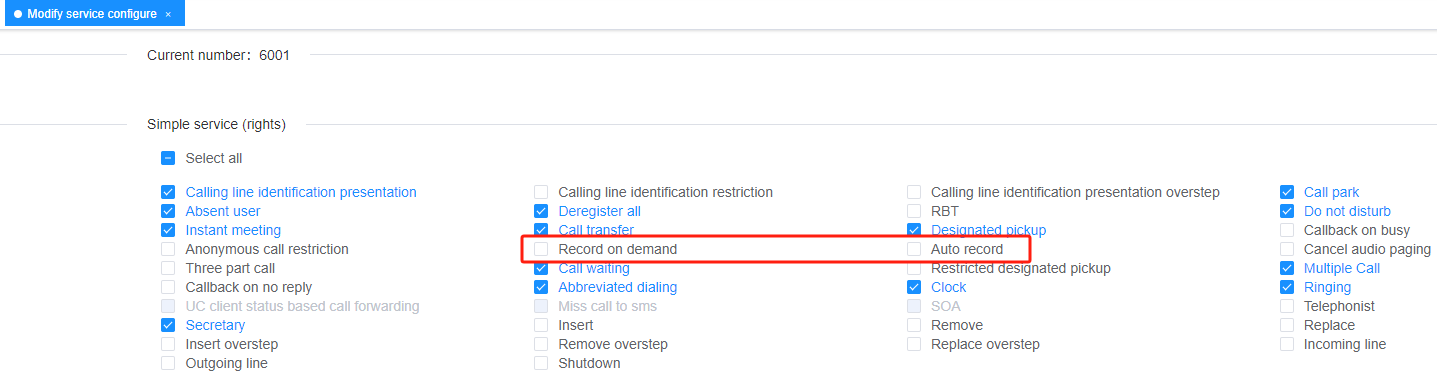Enable the Telephonist checkbox

point(1287,306)
